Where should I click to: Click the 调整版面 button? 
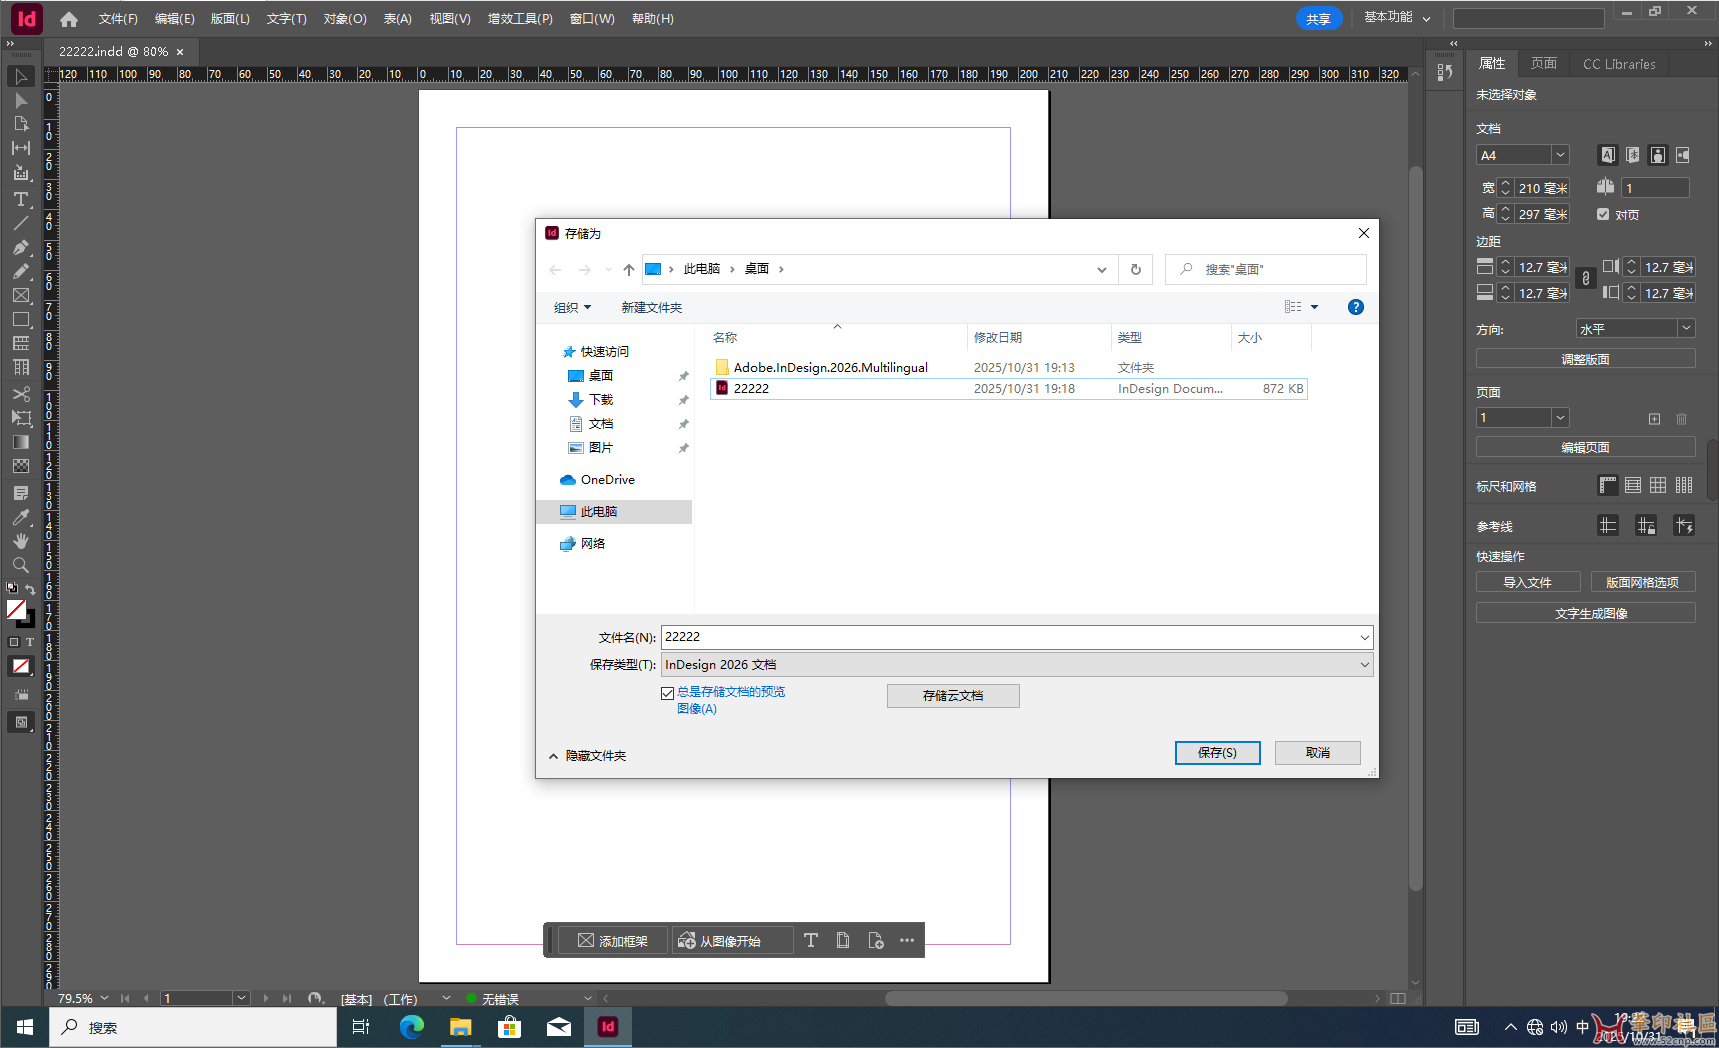point(1585,357)
